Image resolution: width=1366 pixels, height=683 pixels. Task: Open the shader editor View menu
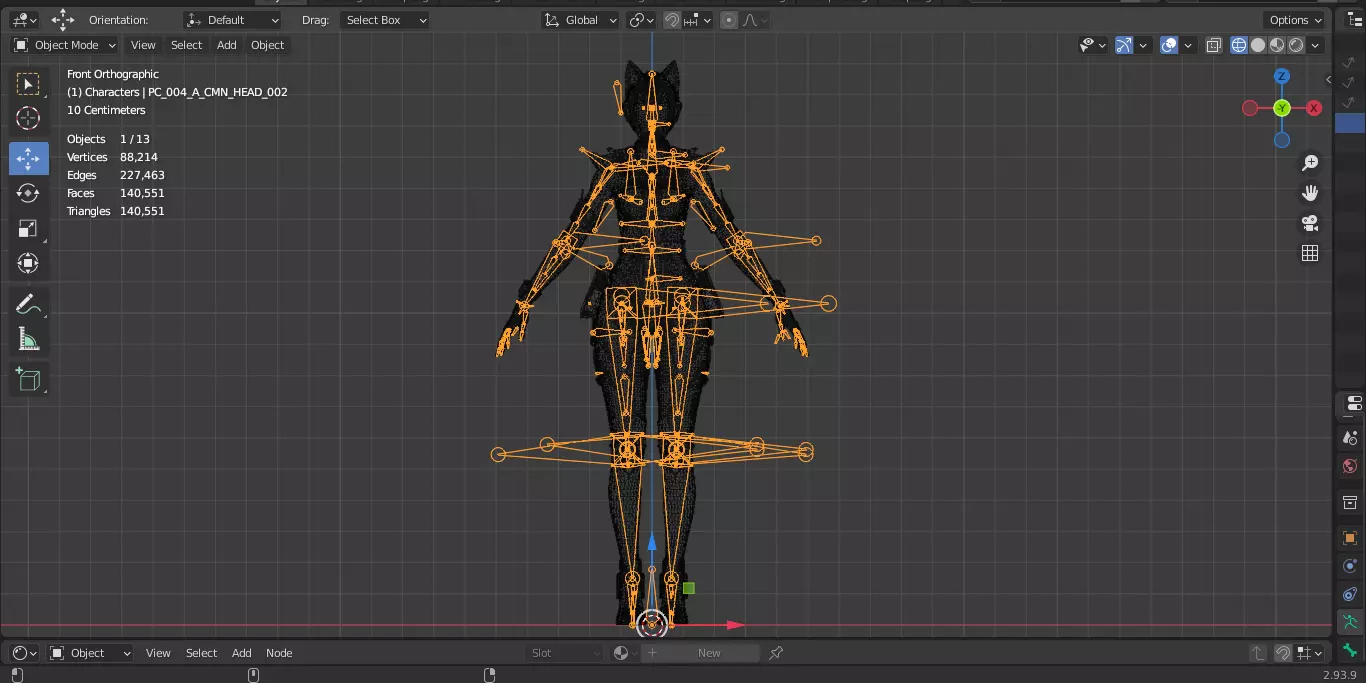[x=158, y=653]
